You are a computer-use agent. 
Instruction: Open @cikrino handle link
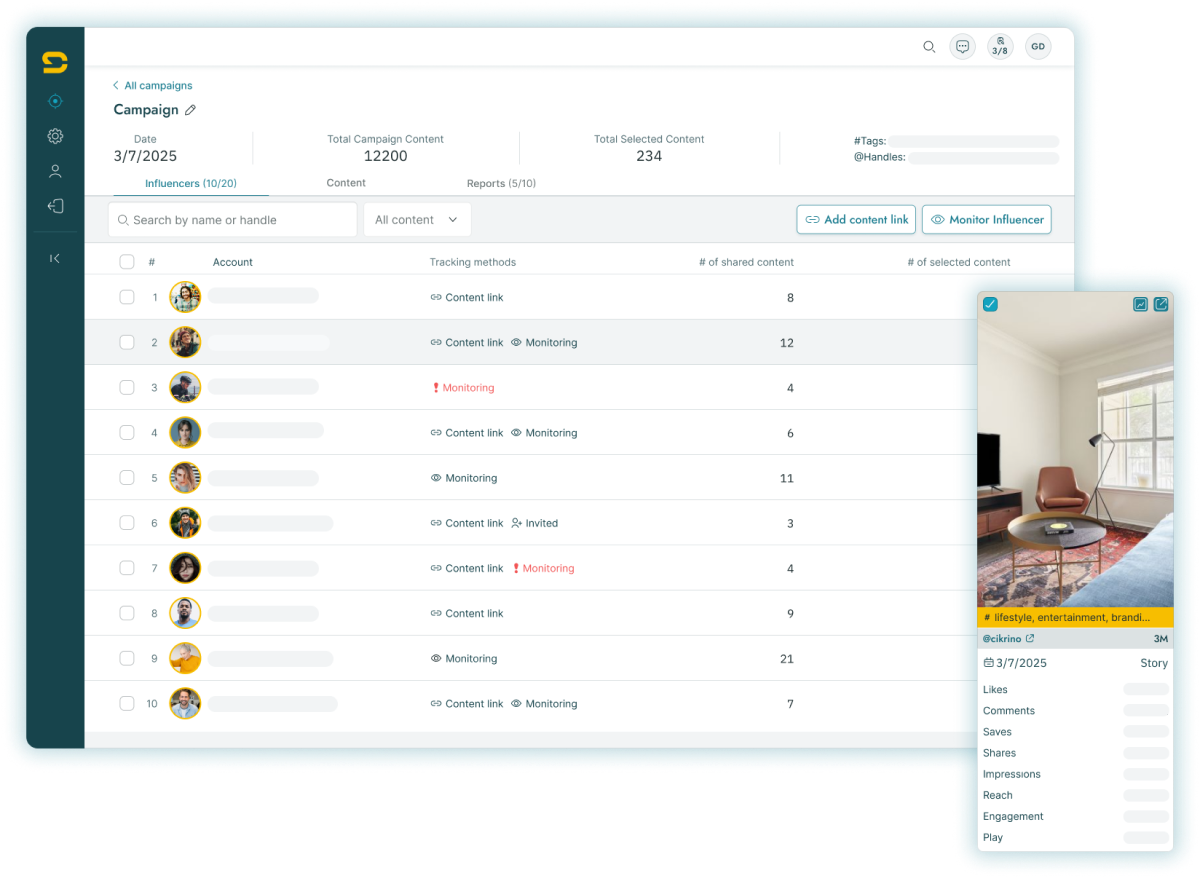click(1002, 638)
